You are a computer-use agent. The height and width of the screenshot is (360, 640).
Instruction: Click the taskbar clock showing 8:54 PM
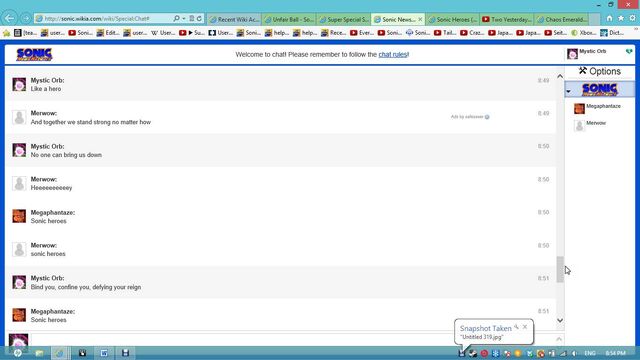tap(616, 353)
